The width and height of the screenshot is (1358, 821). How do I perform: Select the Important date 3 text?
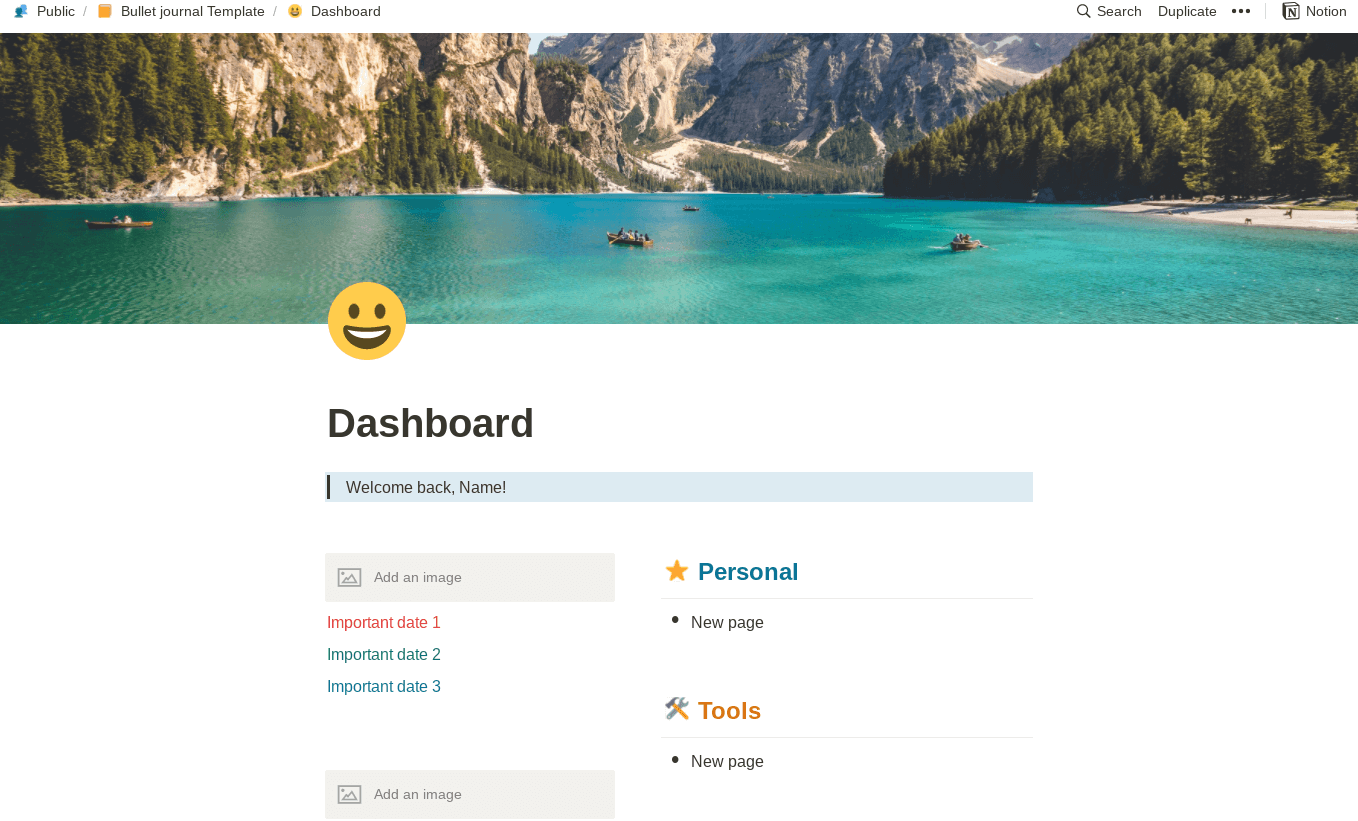coord(384,686)
